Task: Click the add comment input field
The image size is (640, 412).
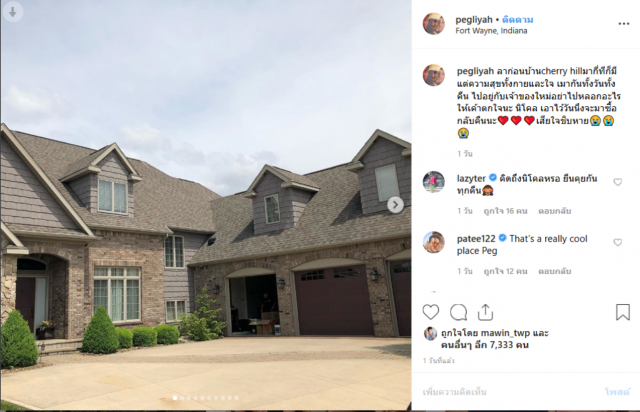Action: coord(510,392)
